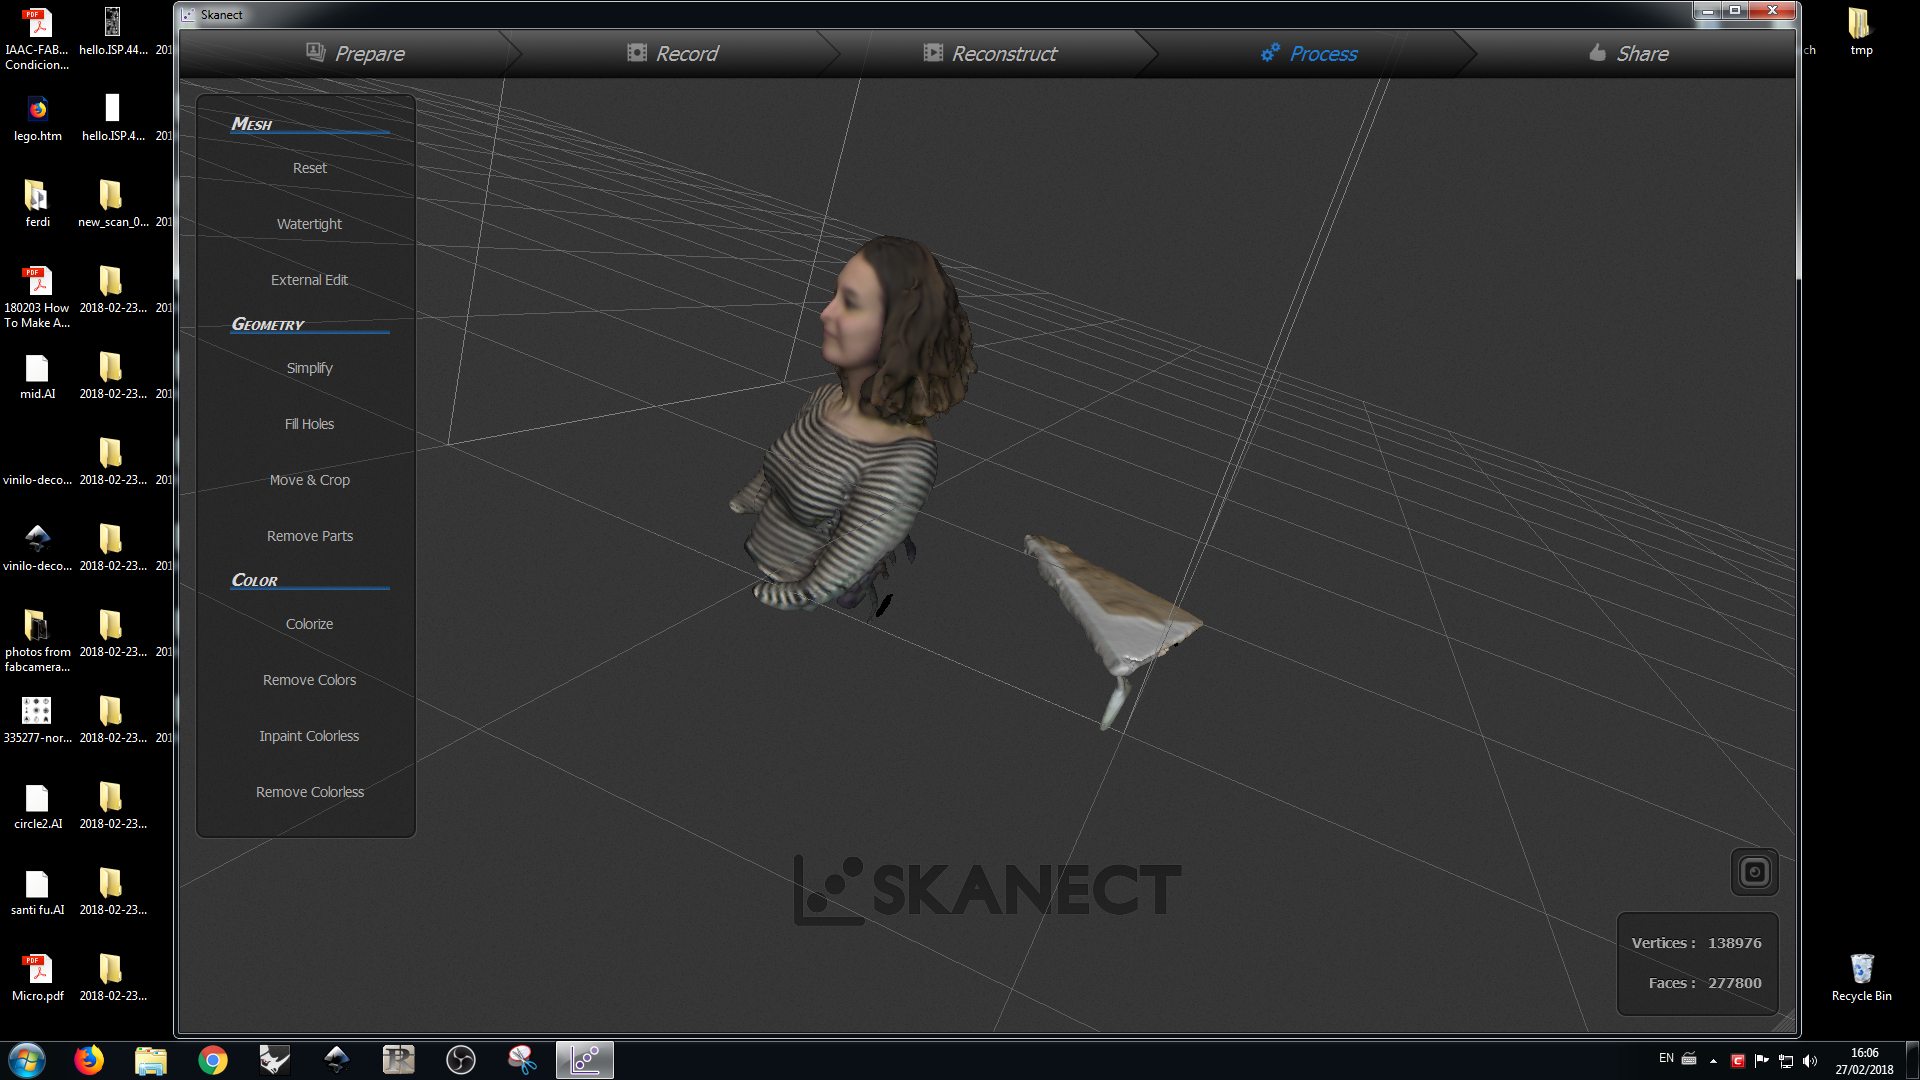
Task: Select the ferdi folder icon
Action: (x=37, y=204)
